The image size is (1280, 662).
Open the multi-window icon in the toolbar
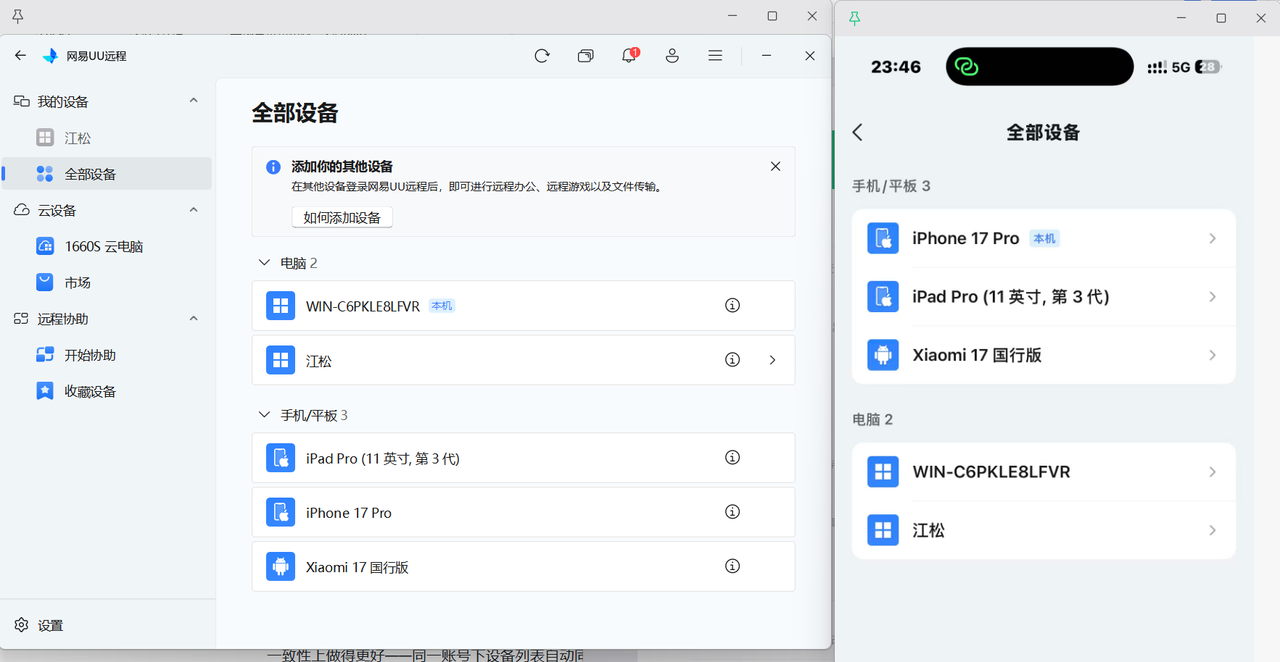(x=586, y=56)
